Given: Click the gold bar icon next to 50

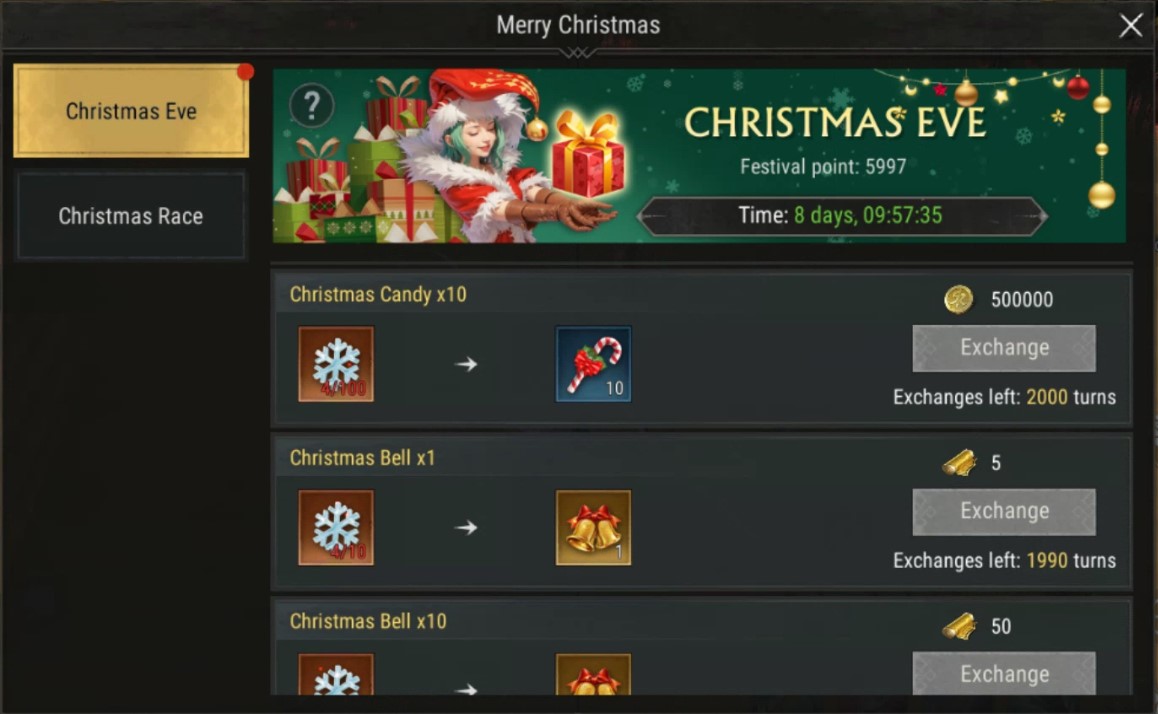Looking at the screenshot, I should coord(959,626).
